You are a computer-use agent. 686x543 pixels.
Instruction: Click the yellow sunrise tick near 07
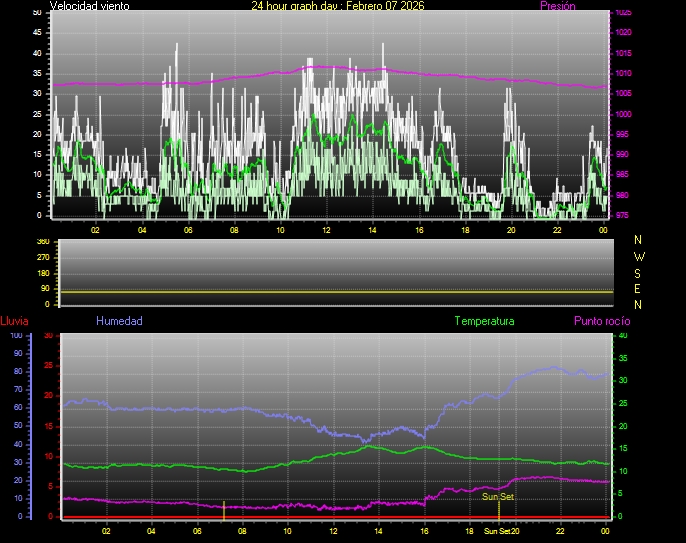(x=224, y=508)
